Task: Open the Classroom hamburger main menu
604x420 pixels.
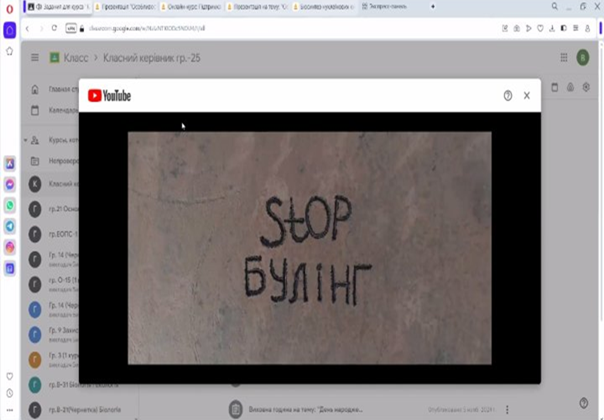Action: point(35,58)
